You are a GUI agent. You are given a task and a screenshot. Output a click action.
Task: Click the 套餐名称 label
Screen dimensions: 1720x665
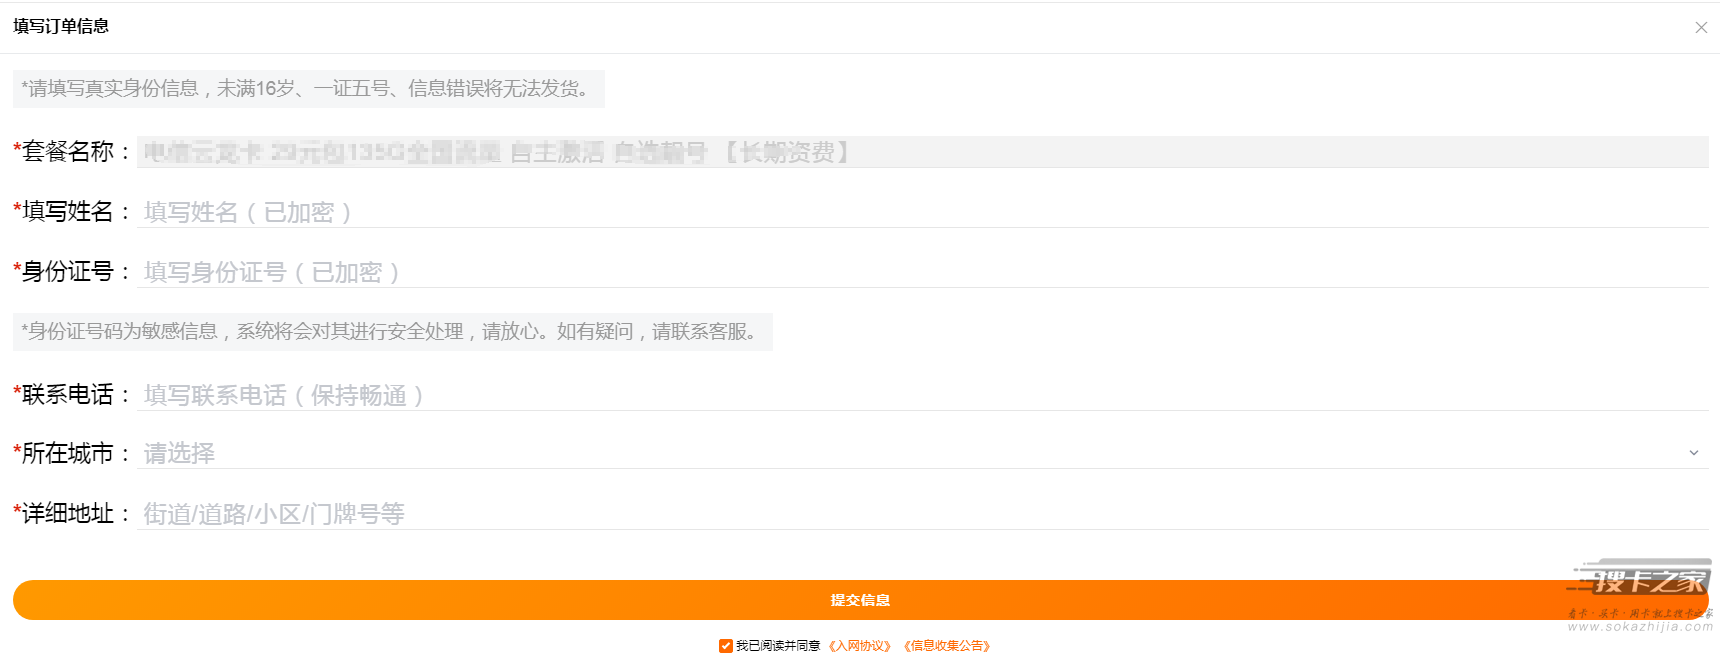72,152
